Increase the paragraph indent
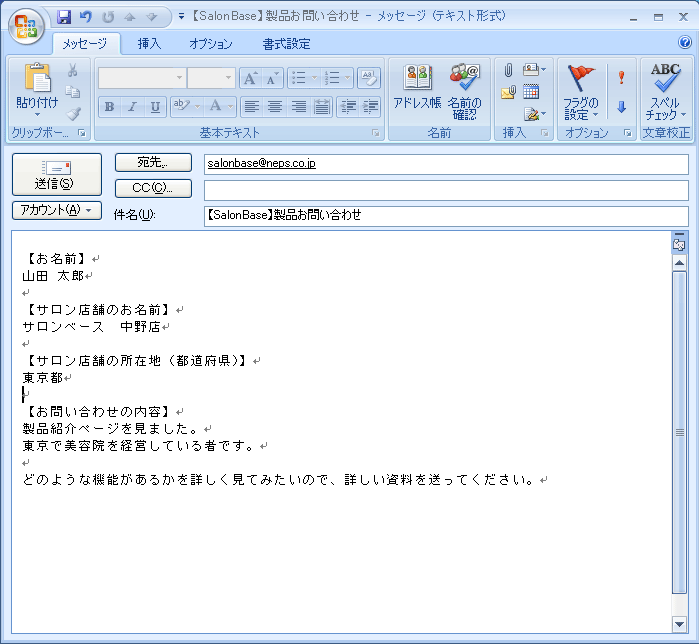 pyautogui.click(x=370, y=107)
